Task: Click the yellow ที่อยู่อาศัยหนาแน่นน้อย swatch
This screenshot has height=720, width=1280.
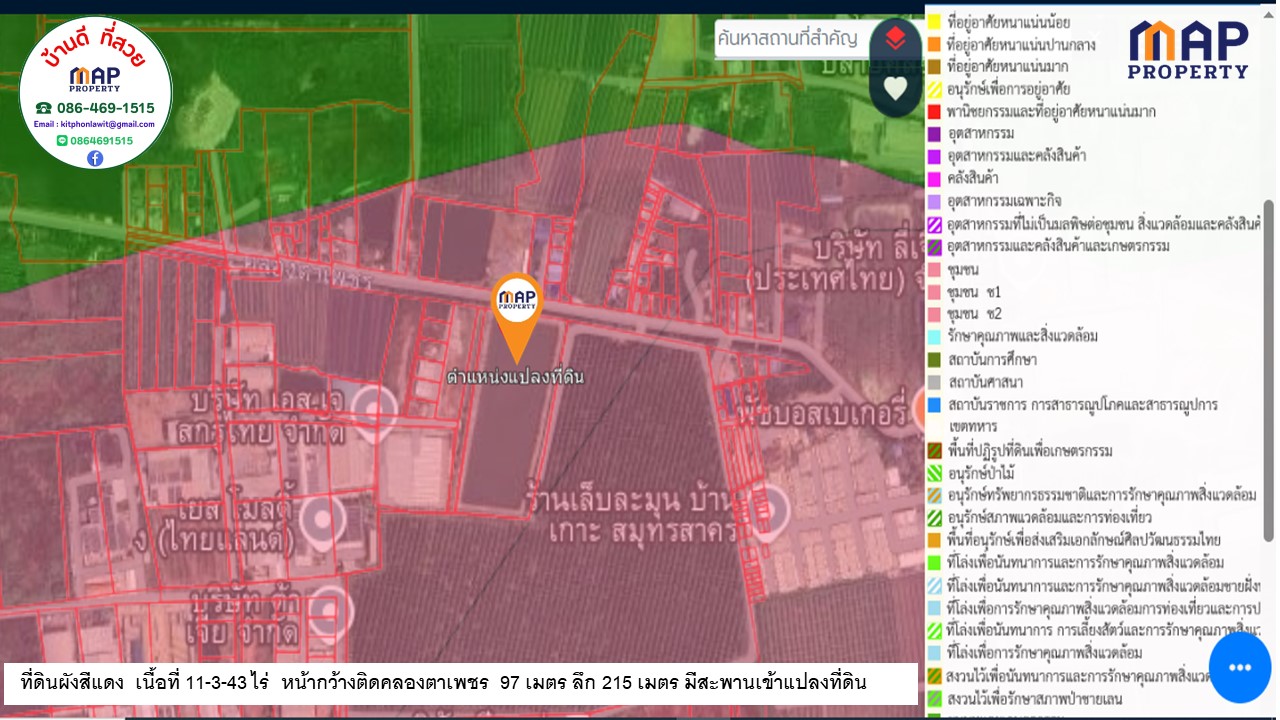Action: [x=934, y=22]
